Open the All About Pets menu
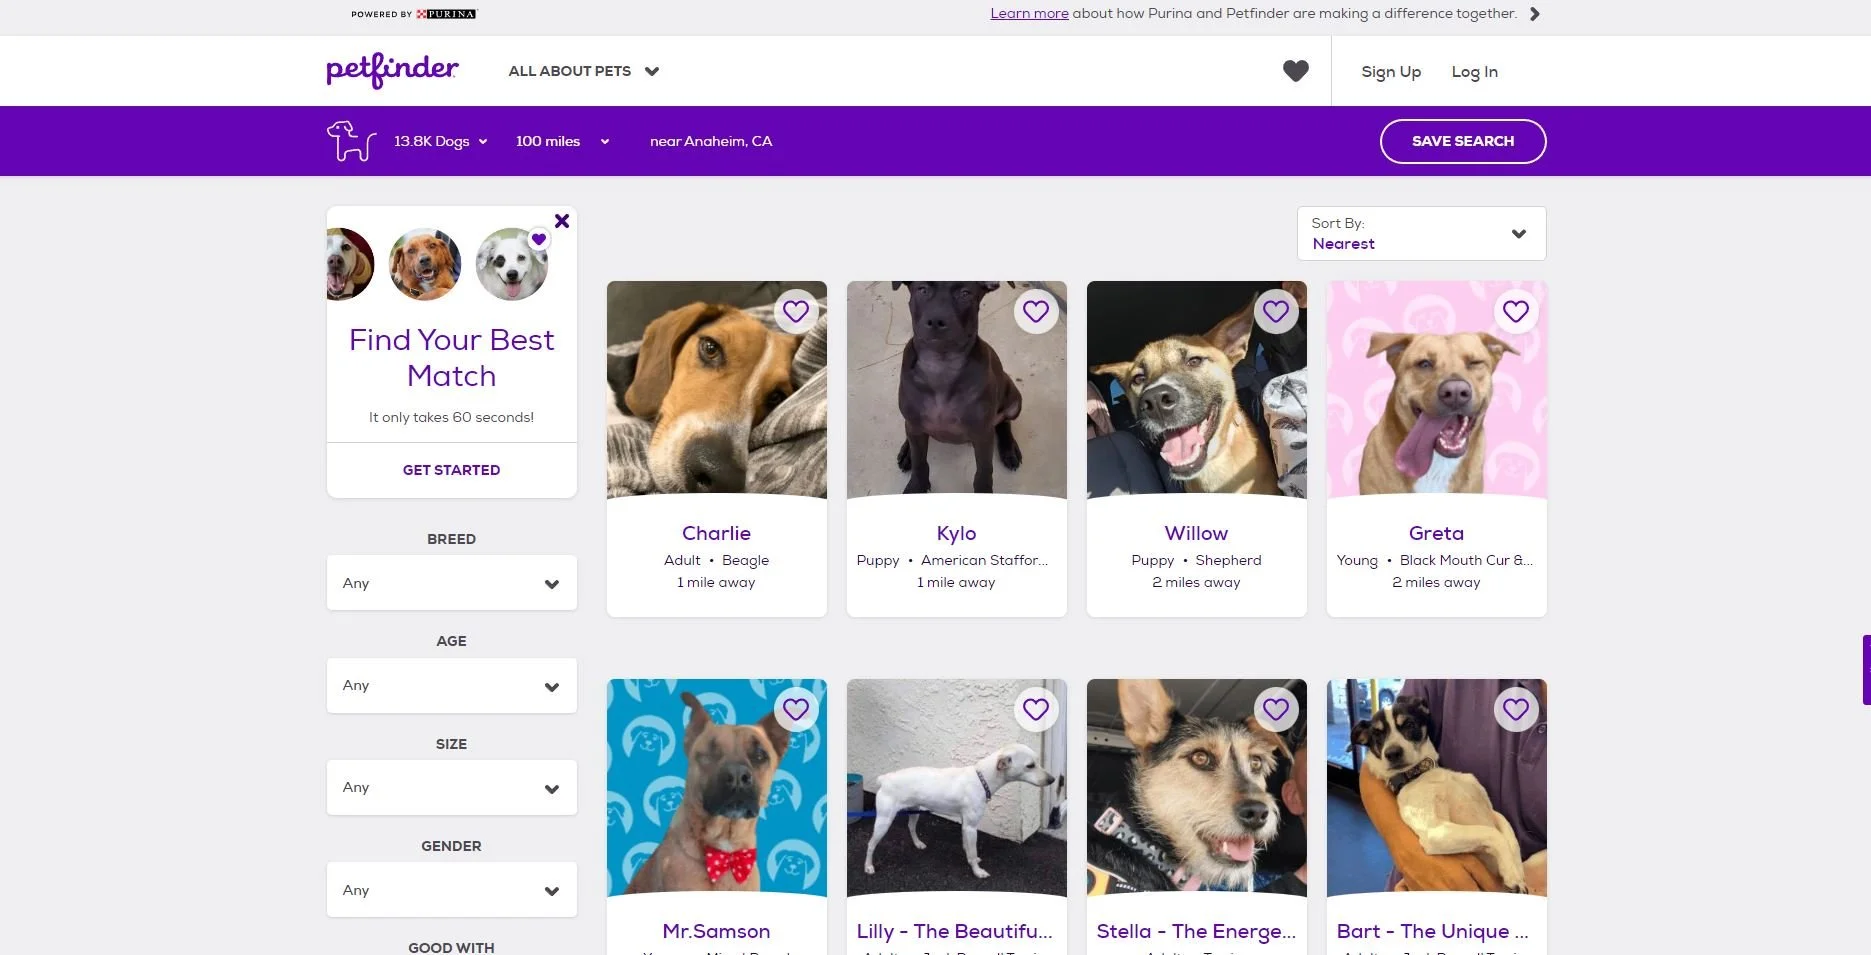1871x955 pixels. click(x=583, y=71)
